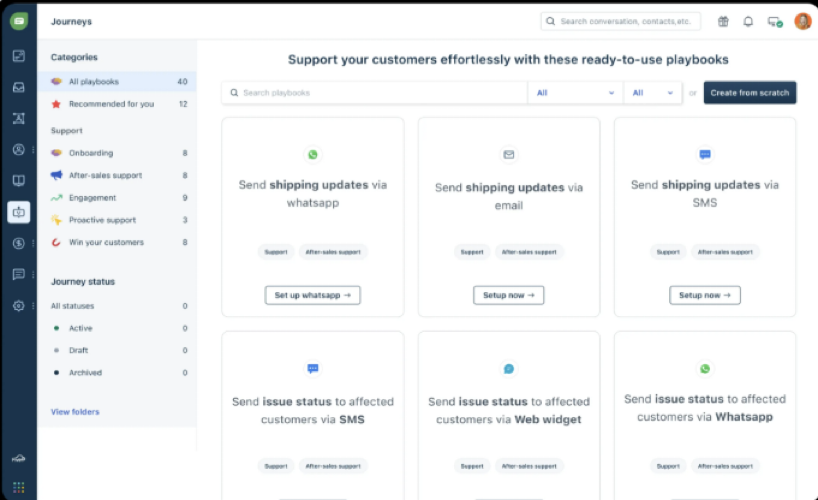Open the dashboard icon in sidebar

(19, 56)
